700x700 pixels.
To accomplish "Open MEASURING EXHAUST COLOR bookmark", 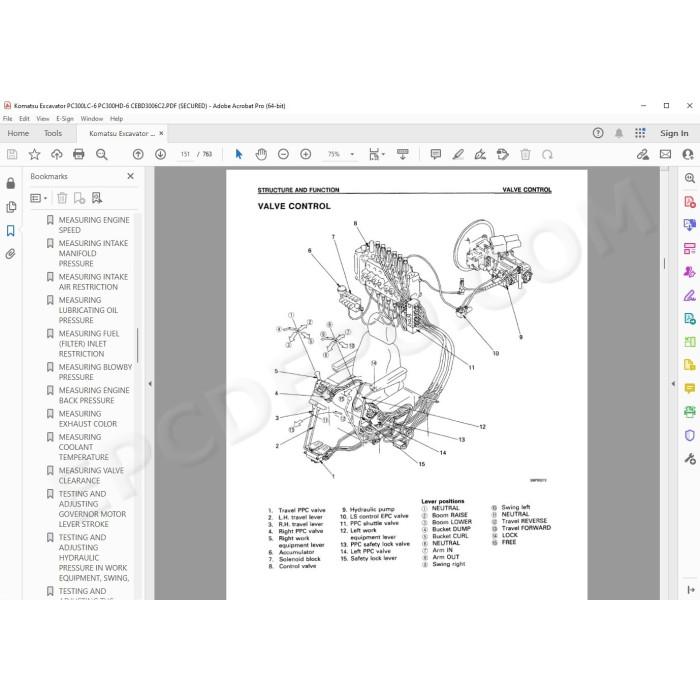I will click(x=88, y=419).
